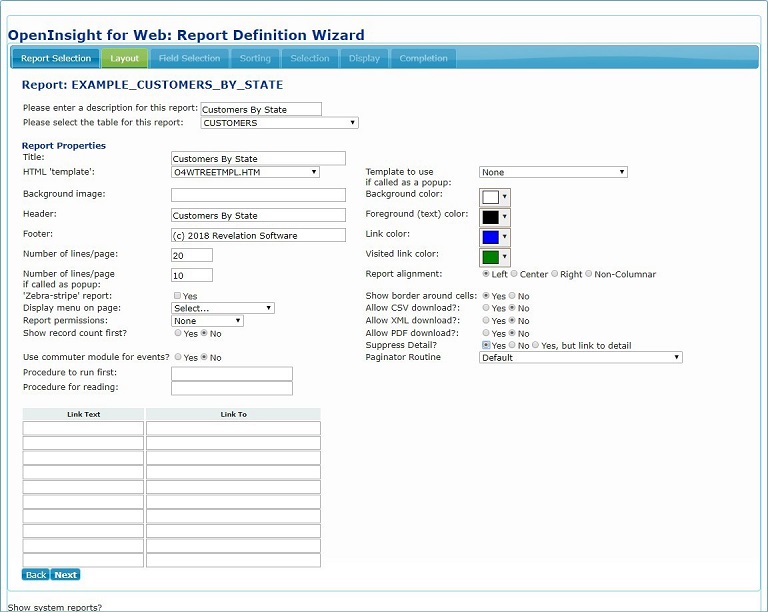Set Report alignment to Left
Screen dimensions: 768x612
tap(486, 274)
